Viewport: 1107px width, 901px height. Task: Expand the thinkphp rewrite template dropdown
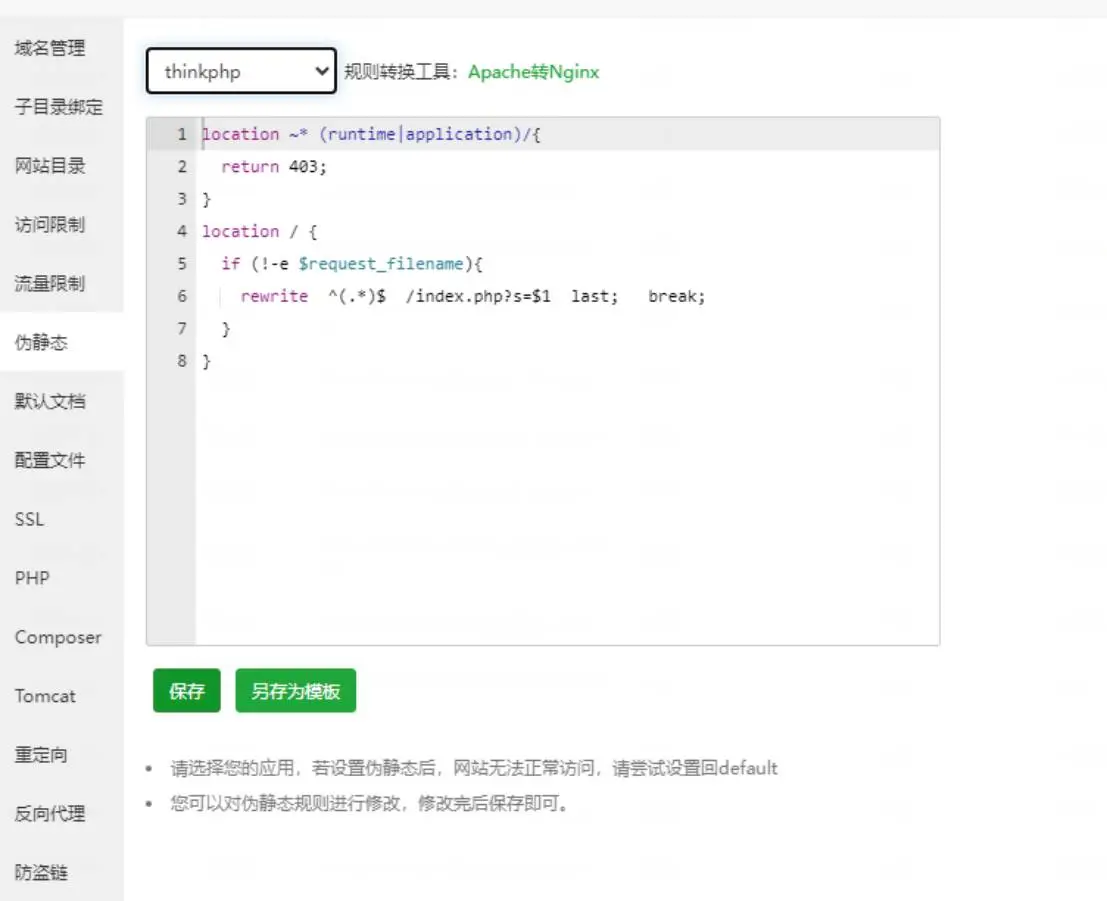click(241, 71)
